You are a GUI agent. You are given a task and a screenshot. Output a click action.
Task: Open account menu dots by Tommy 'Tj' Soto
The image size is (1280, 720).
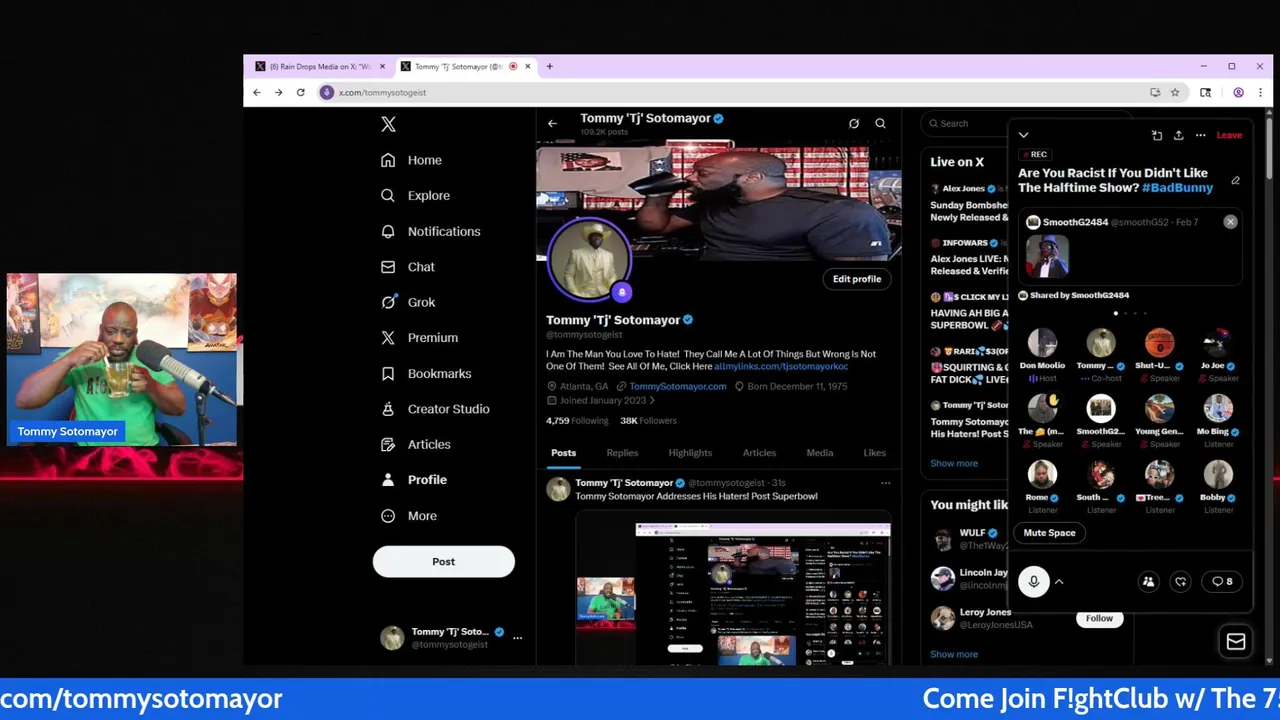pyautogui.click(x=517, y=638)
